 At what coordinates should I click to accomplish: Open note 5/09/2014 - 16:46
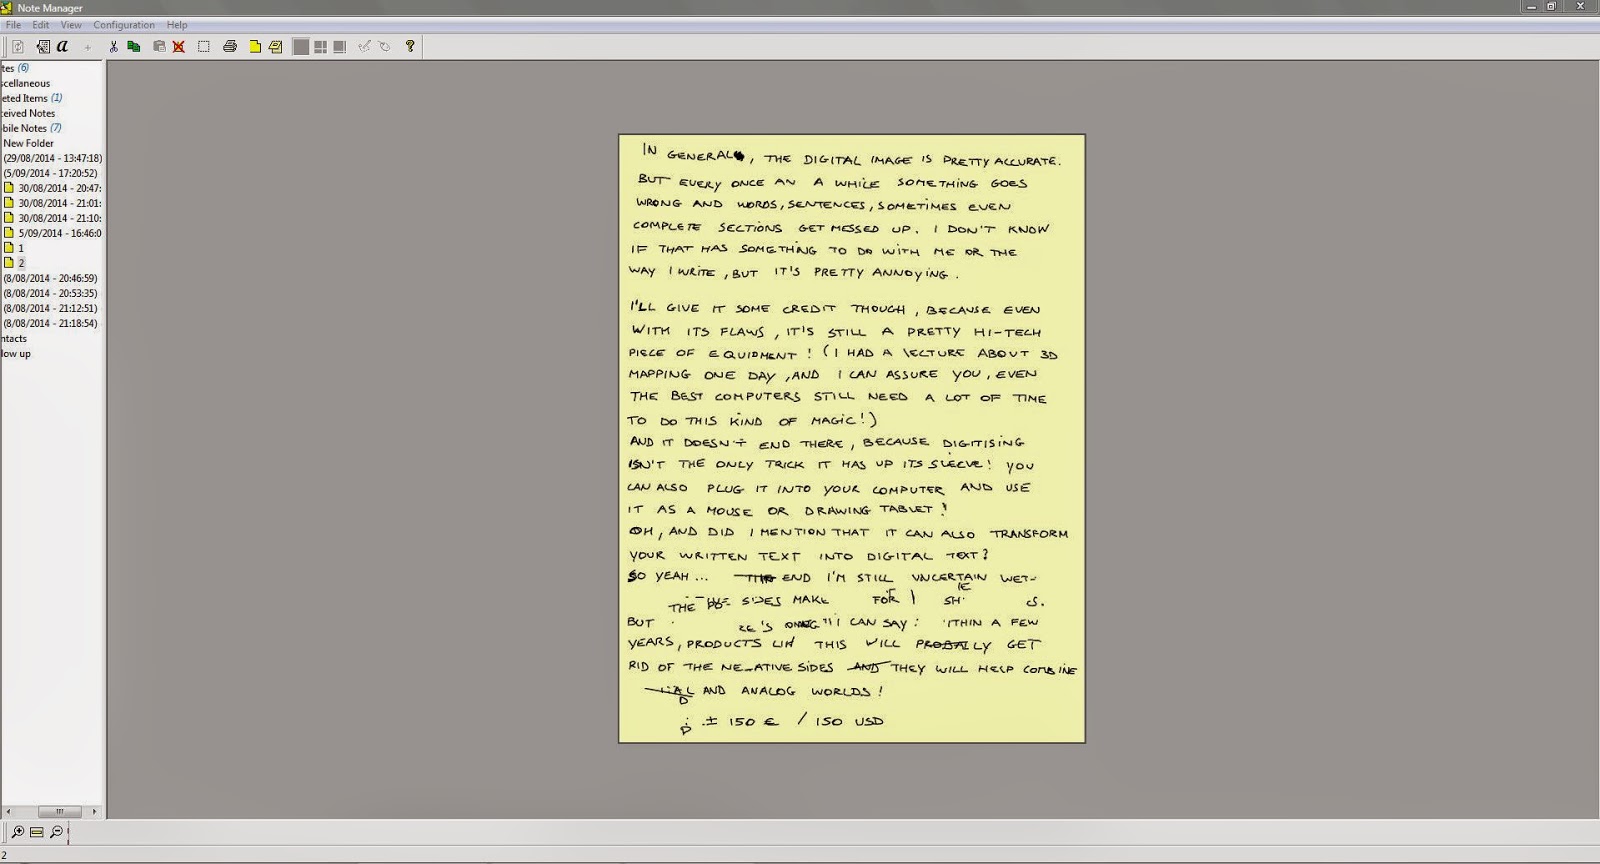point(60,233)
